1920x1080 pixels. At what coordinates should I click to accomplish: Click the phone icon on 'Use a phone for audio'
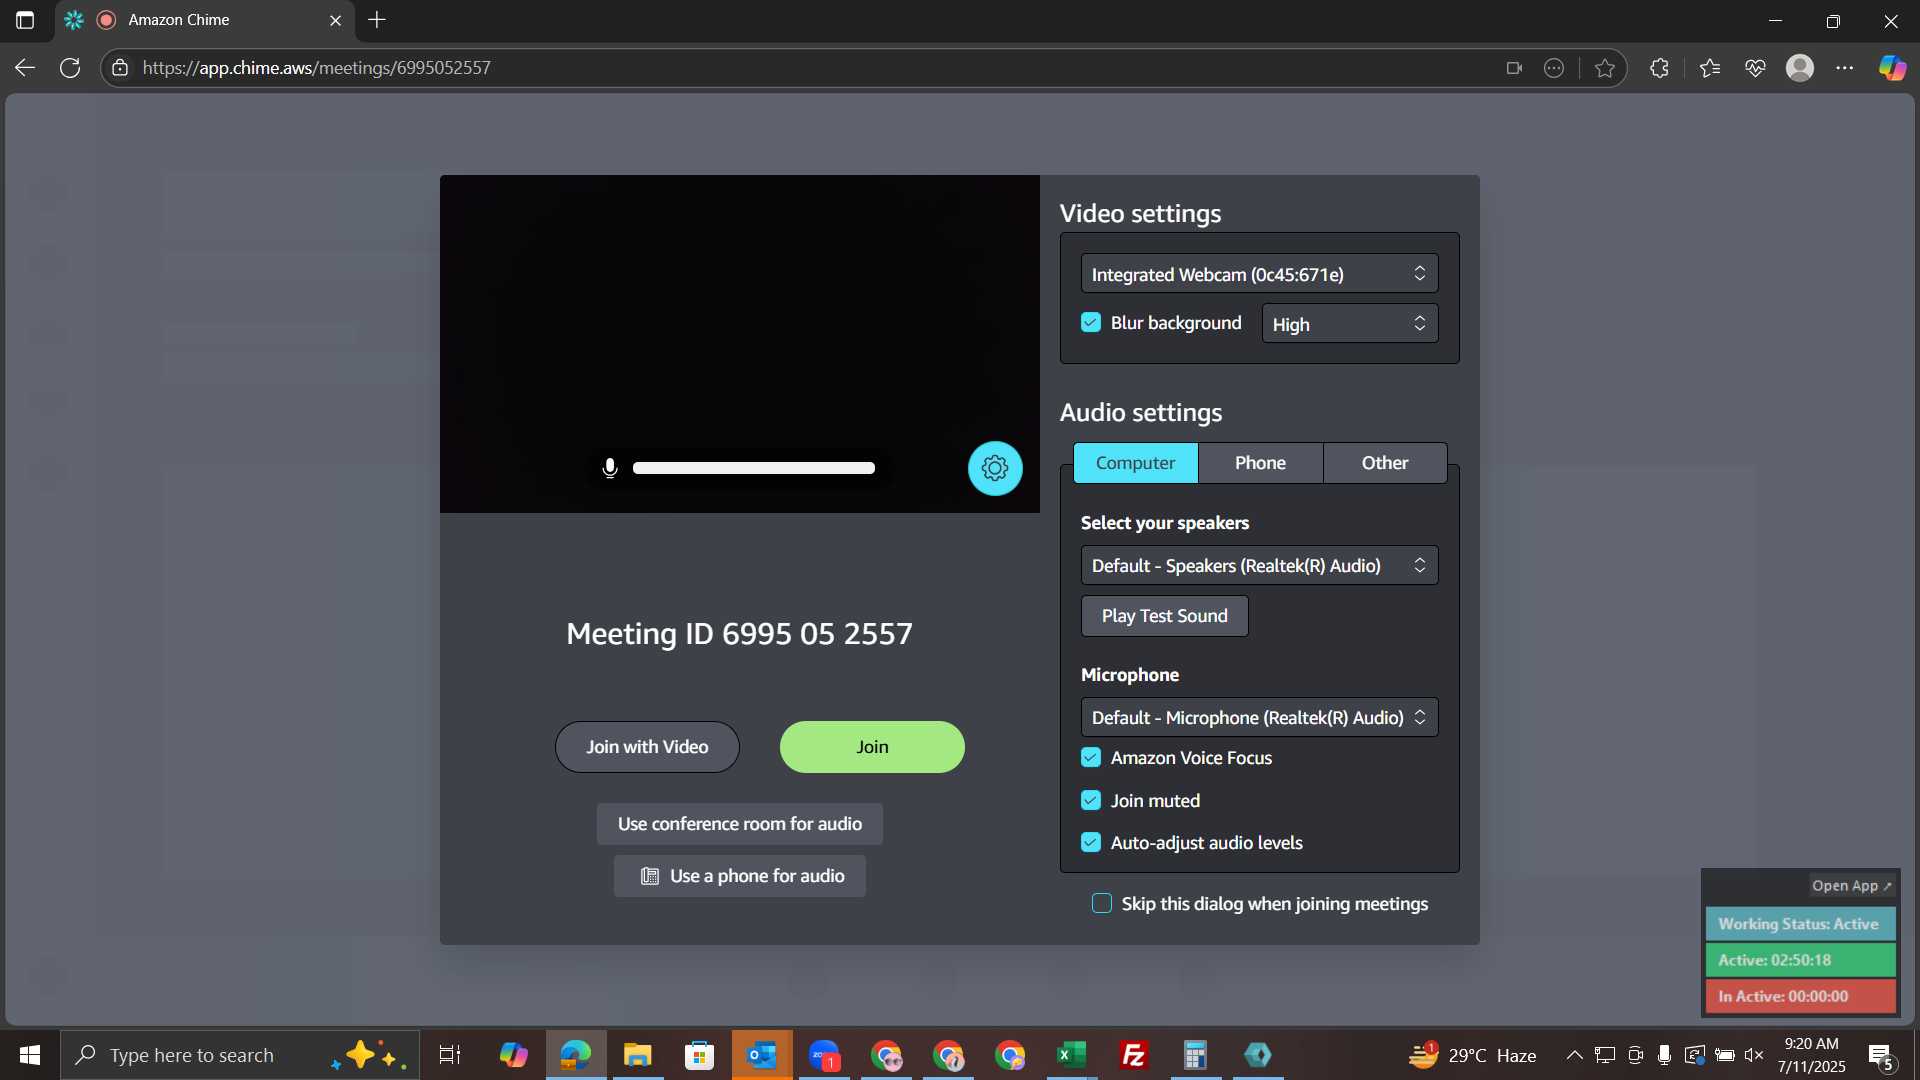tap(650, 876)
